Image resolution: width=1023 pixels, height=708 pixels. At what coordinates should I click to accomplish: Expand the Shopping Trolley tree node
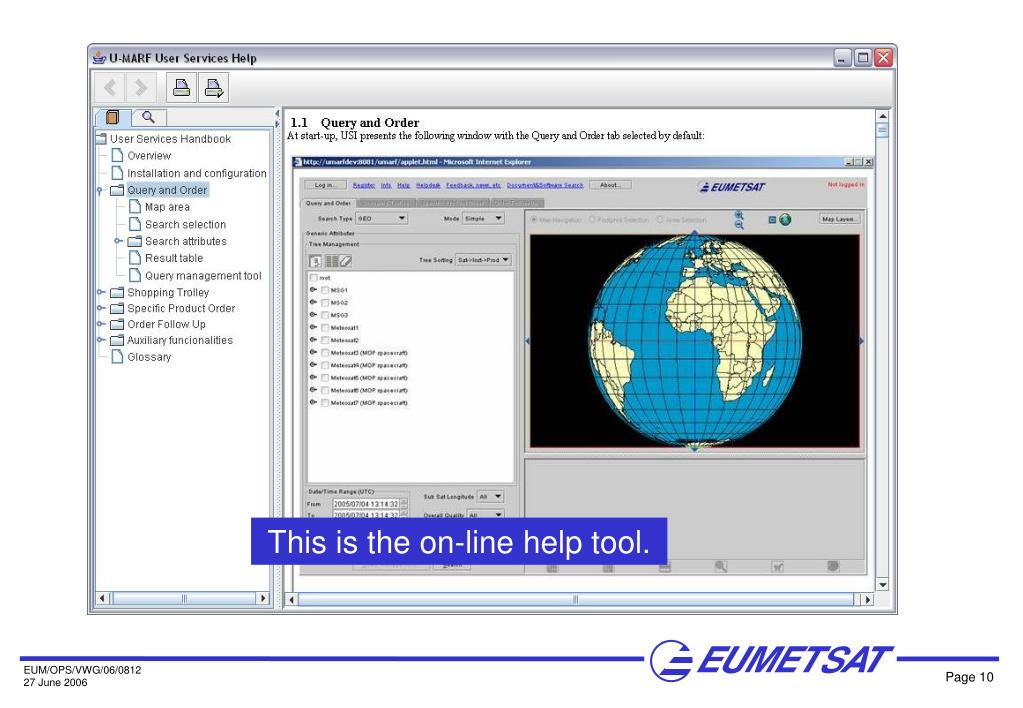pyautogui.click(x=100, y=292)
